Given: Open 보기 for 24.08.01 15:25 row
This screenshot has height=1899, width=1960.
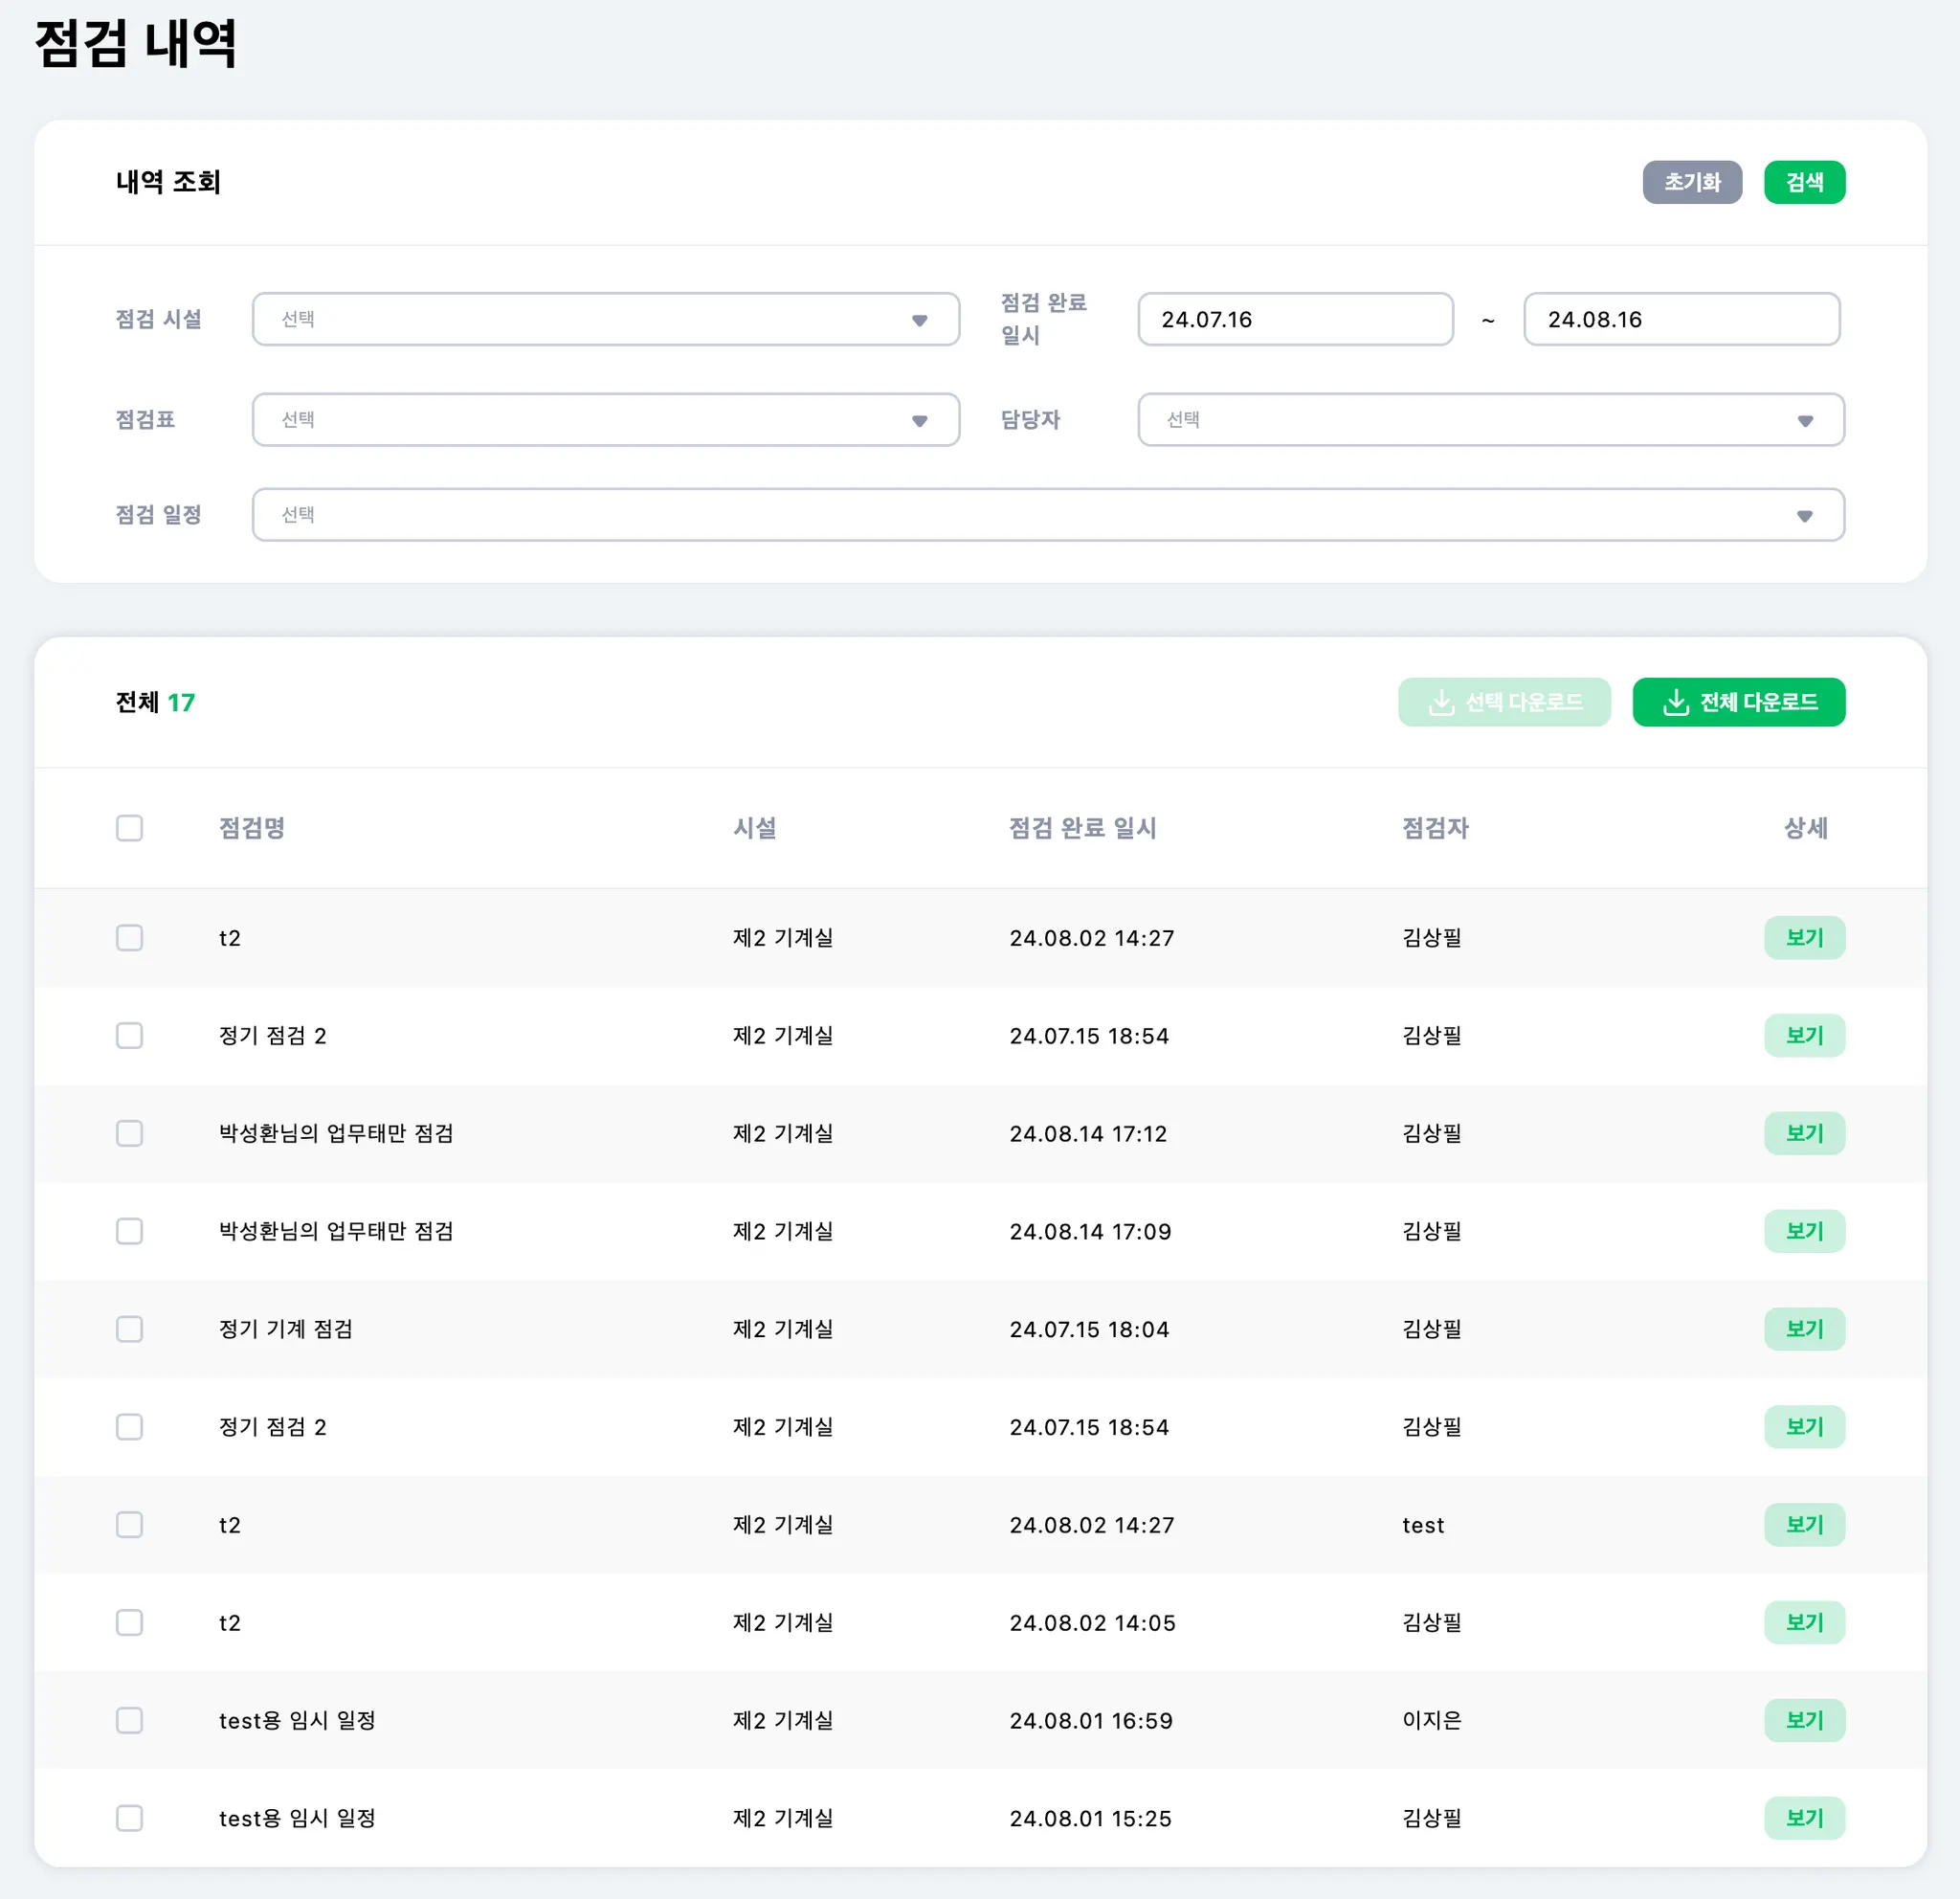Looking at the screenshot, I should click(1804, 1818).
